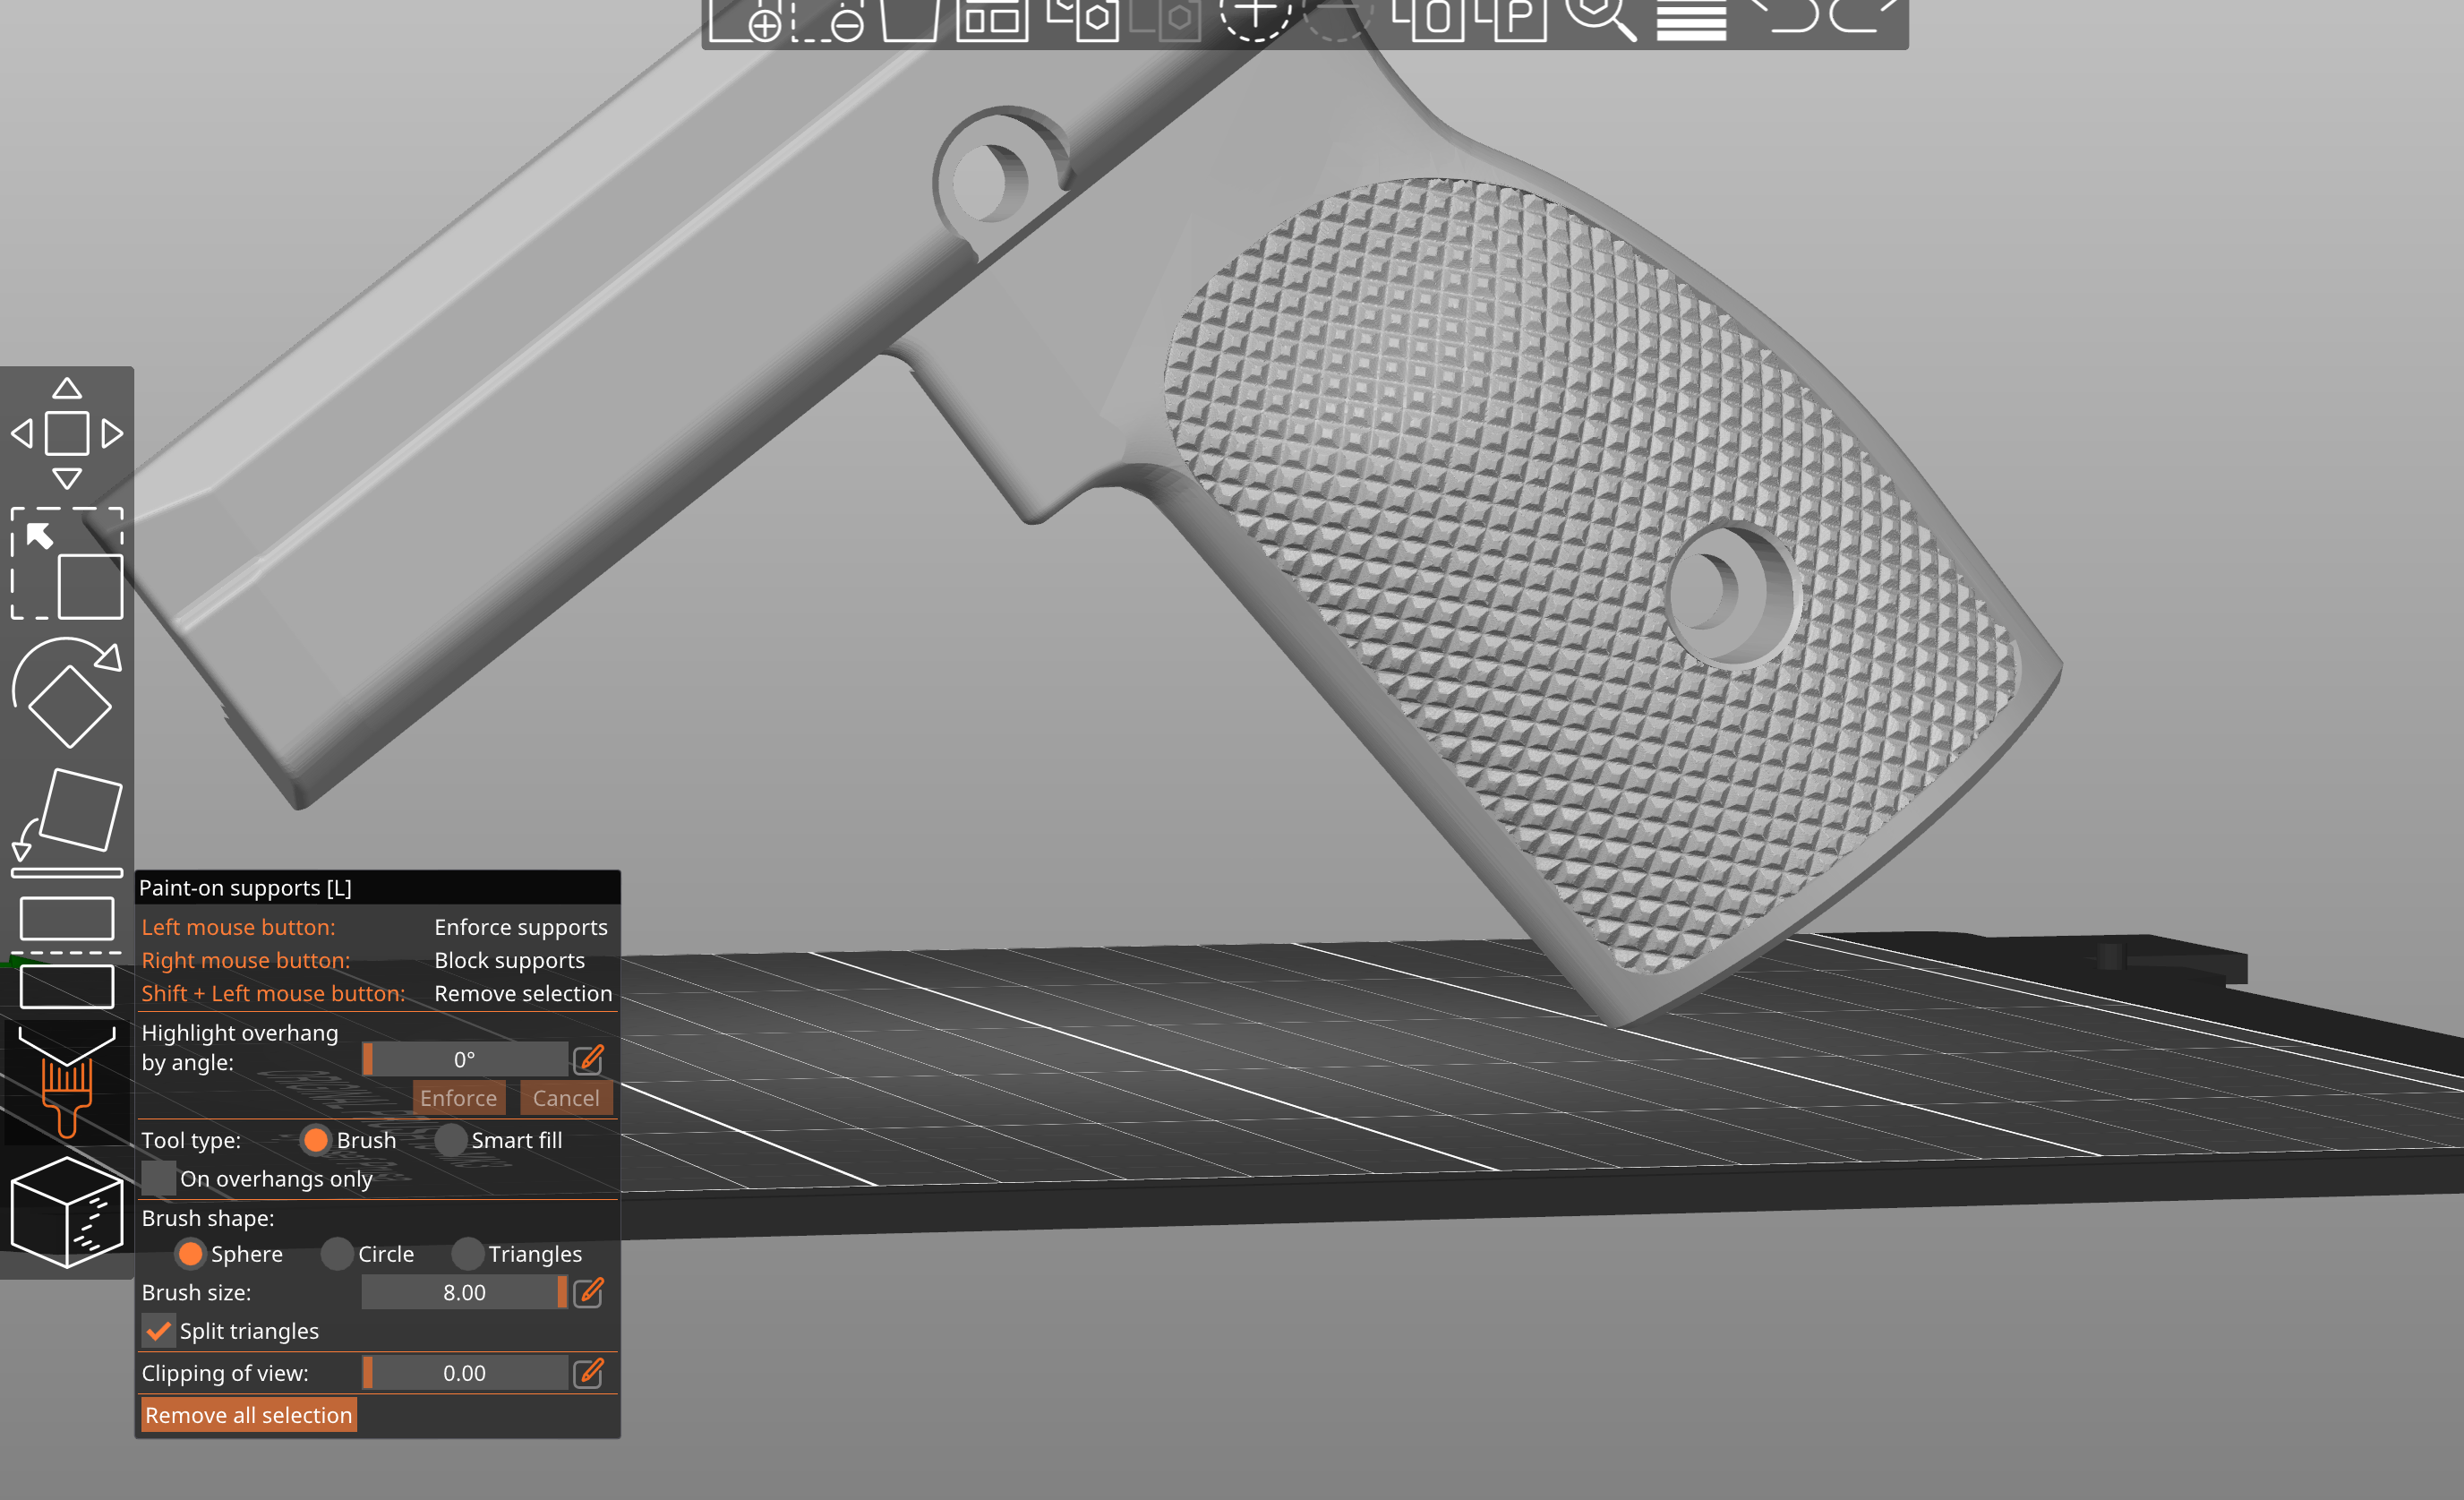Click the Cancel button

pos(566,1097)
